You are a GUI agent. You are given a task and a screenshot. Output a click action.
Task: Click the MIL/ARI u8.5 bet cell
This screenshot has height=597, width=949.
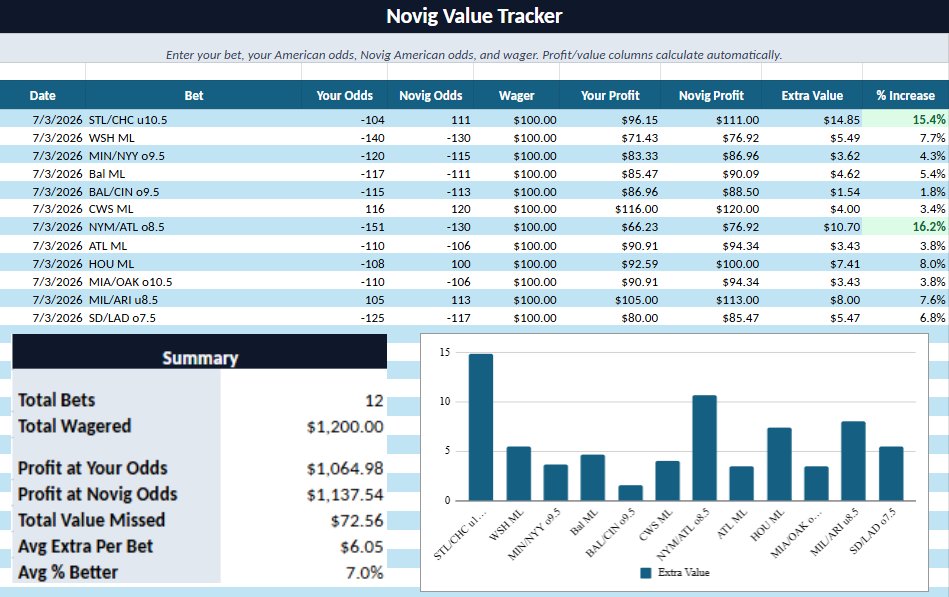point(194,299)
